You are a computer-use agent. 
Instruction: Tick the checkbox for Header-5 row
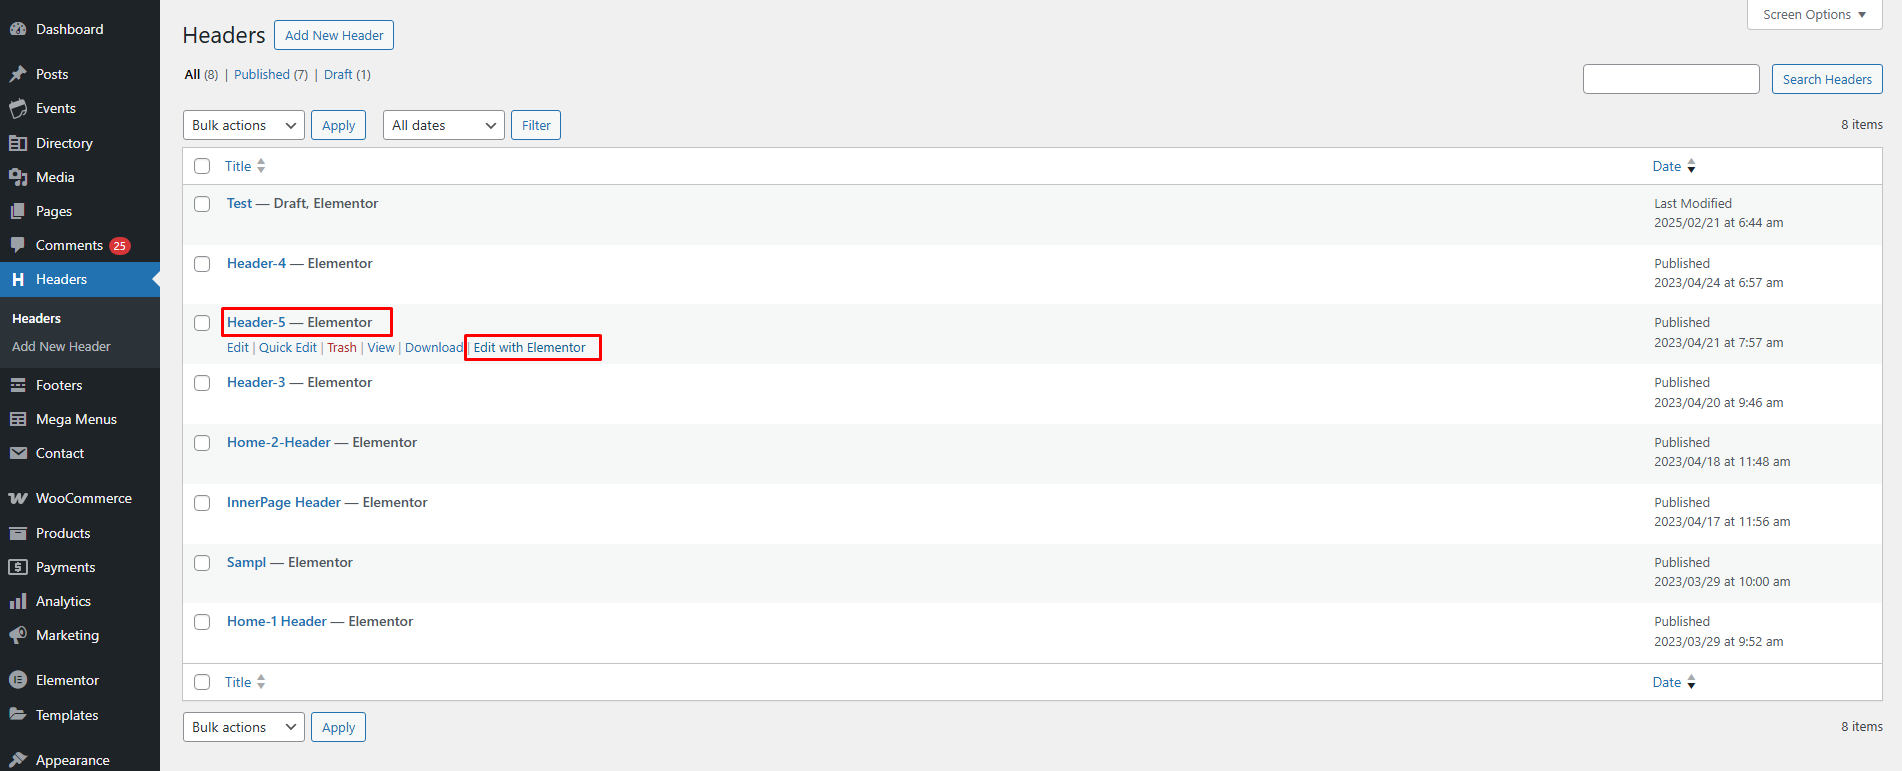[202, 323]
